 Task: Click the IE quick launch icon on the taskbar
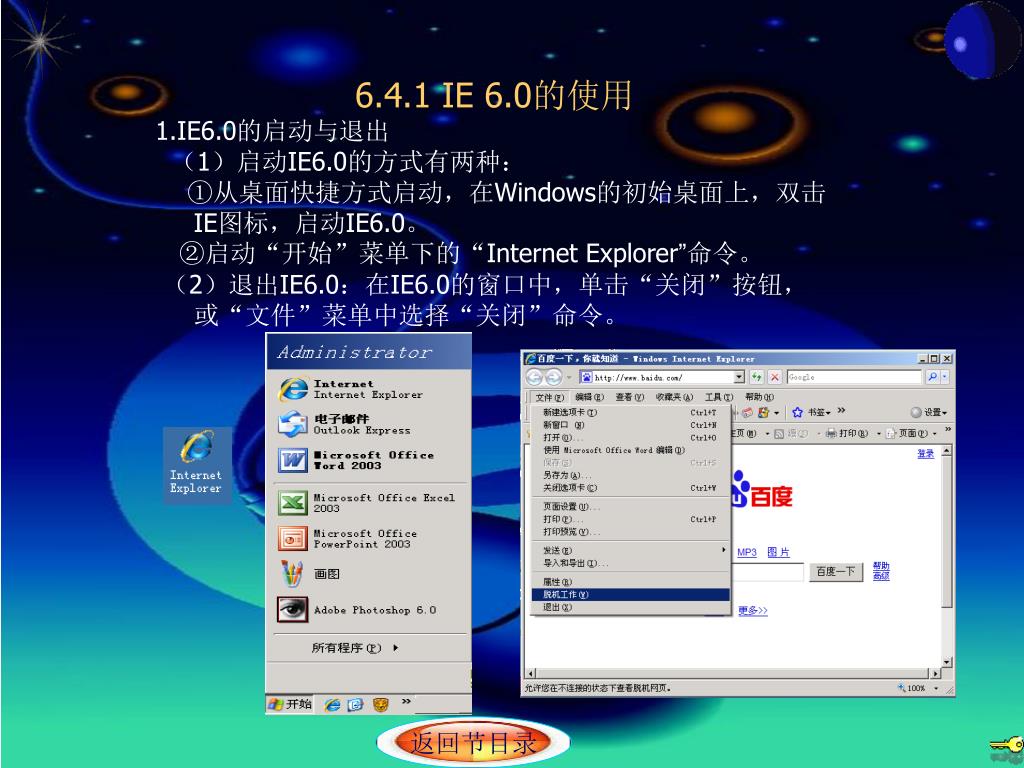[332, 705]
